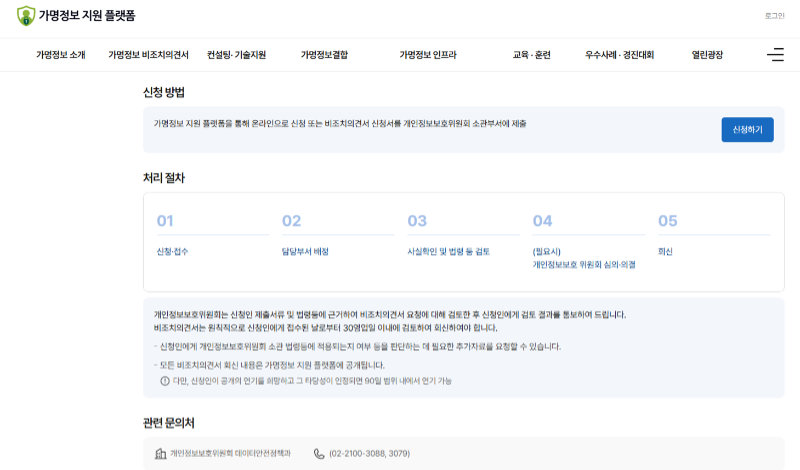The height and width of the screenshot is (470, 800).
Task: Click the info icon before 다만 notice
Action: pyautogui.click(x=165, y=381)
